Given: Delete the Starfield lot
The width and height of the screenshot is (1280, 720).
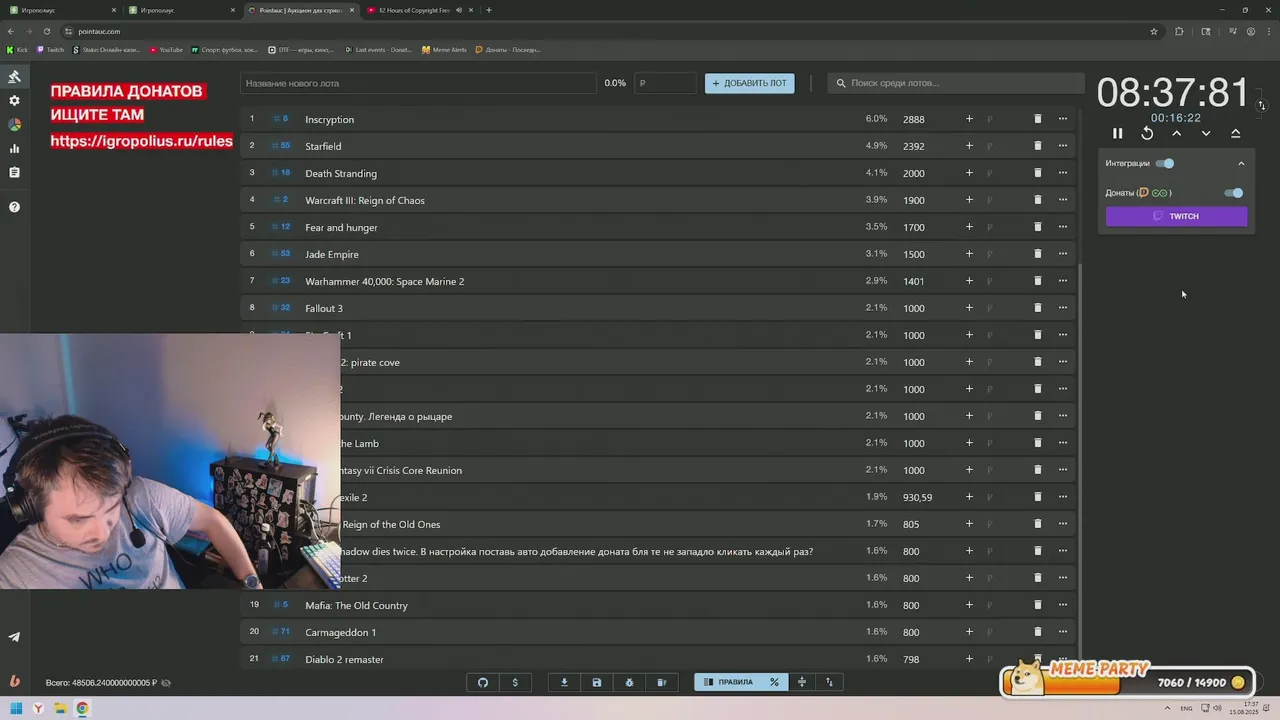Looking at the screenshot, I should coord(1037,146).
